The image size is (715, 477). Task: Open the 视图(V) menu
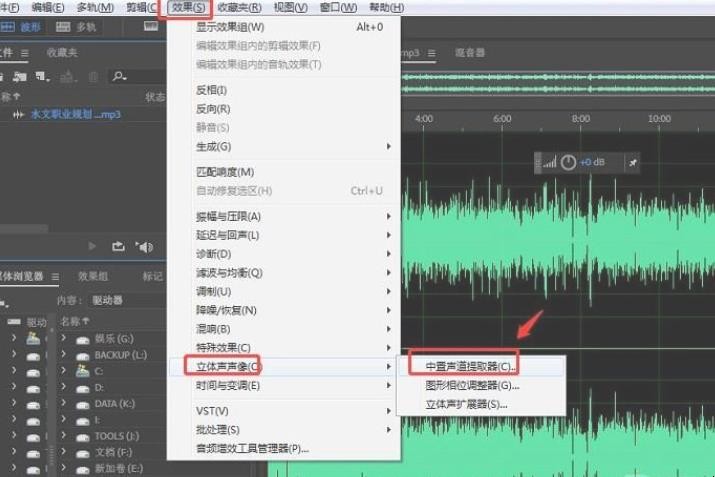click(x=290, y=7)
